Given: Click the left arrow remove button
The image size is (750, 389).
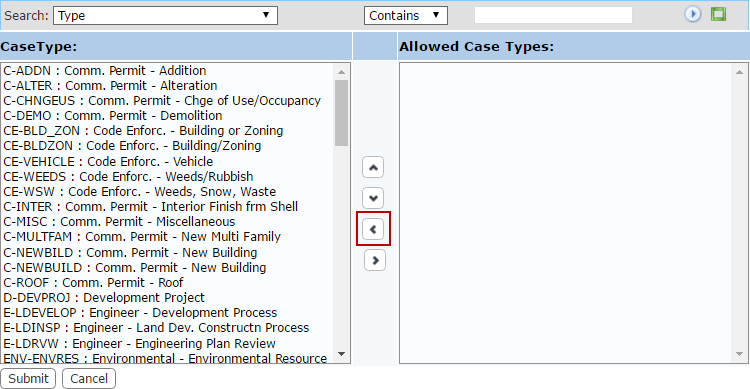Looking at the screenshot, I should [373, 229].
